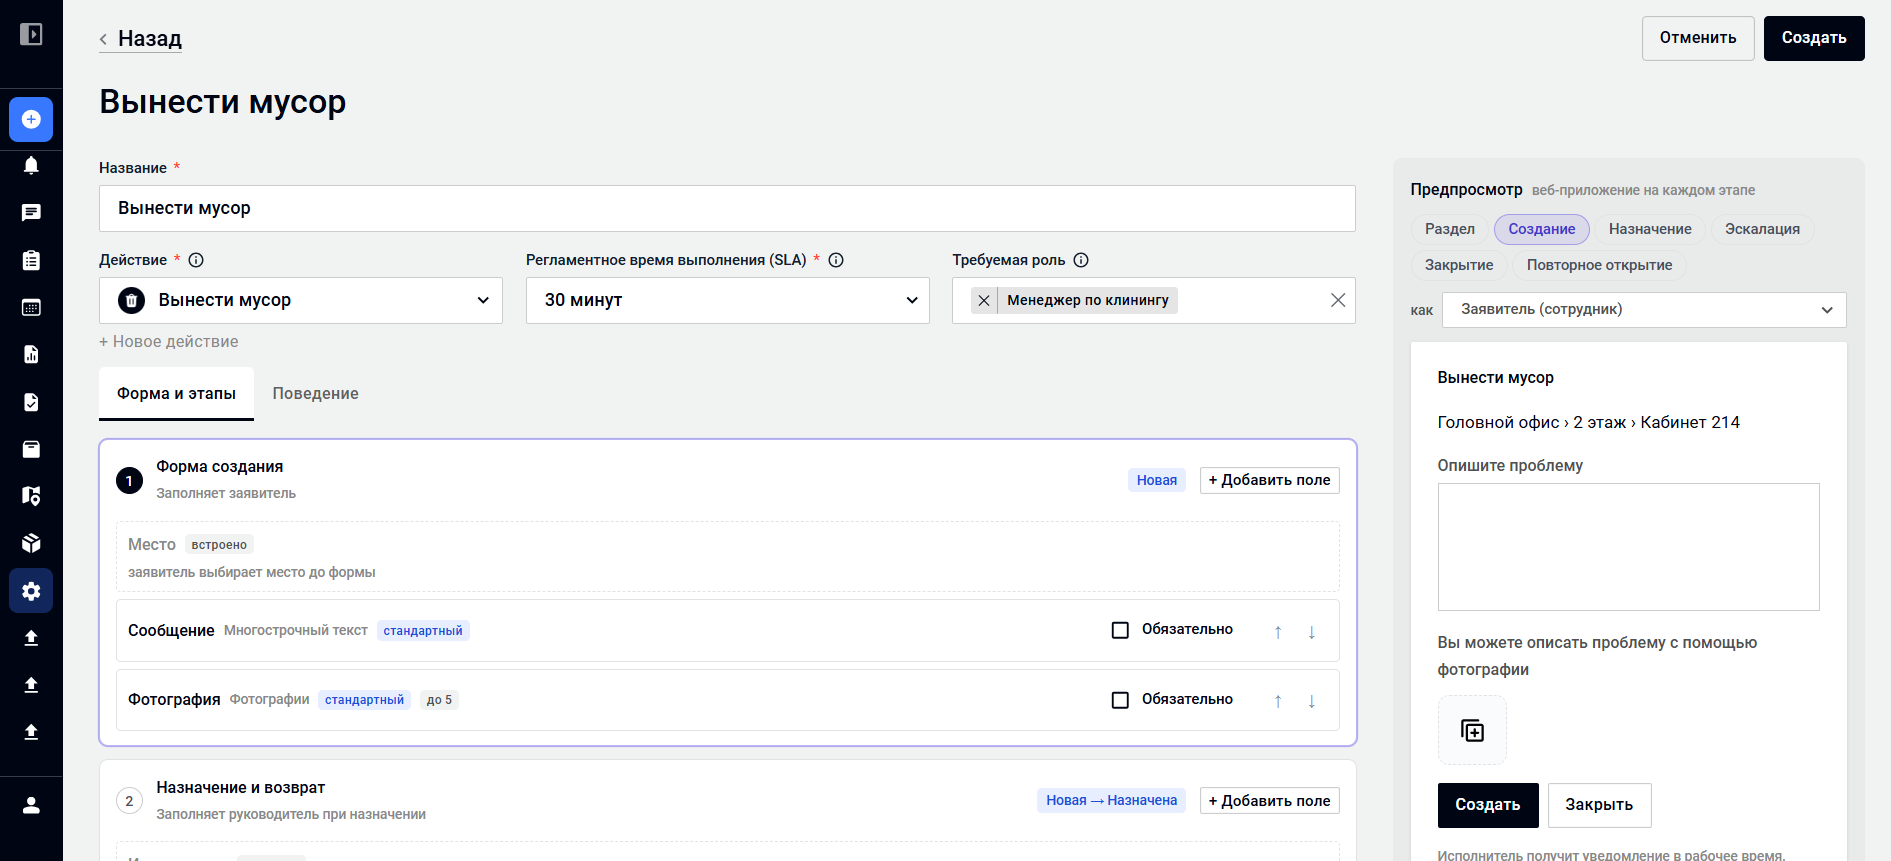Toggle Обязательно checkbox for Фотография

(x=1120, y=700)
